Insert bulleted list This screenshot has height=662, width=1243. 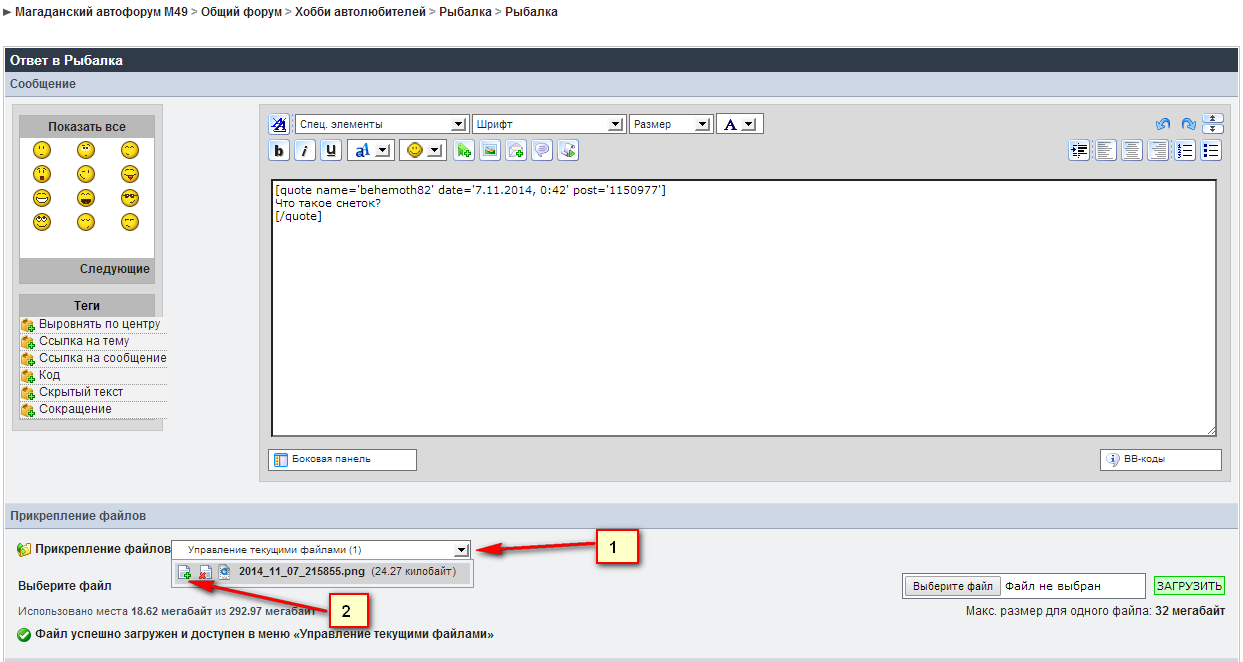point(1211,151)
